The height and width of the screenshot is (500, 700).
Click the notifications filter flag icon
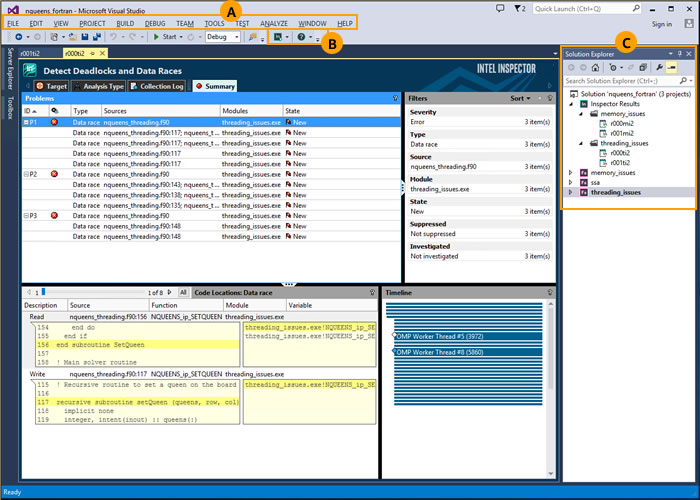[519, 9]
